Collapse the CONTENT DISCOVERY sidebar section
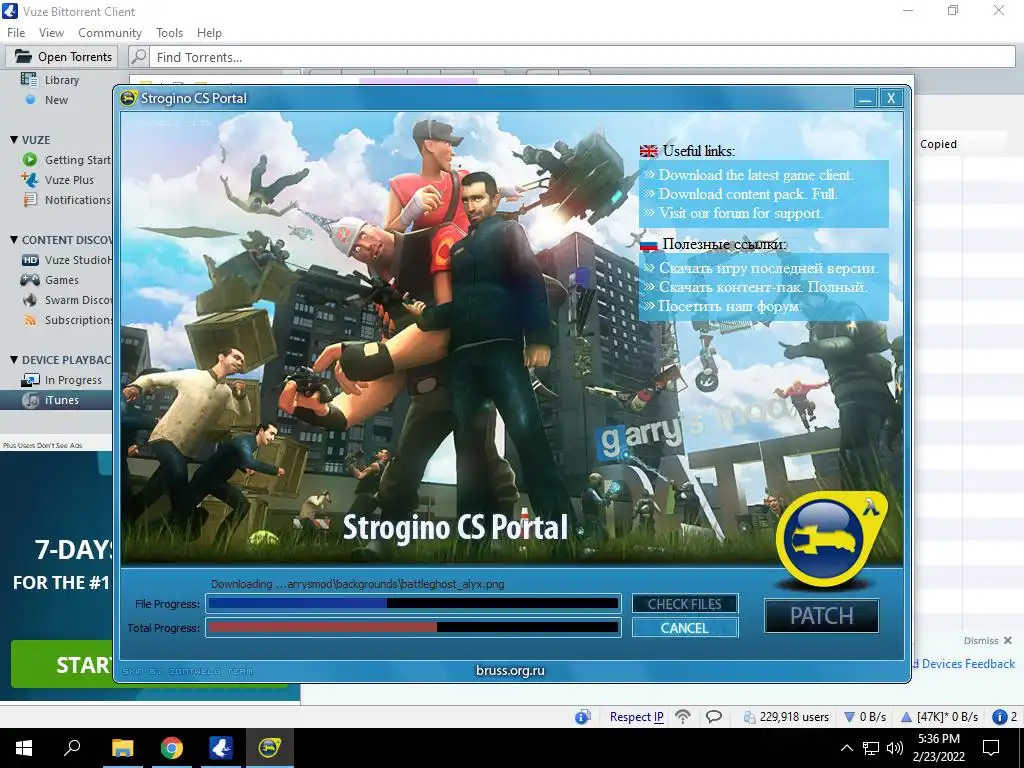Image resolution: width=1024 pixels, height=768 pixels. coord(14,240)
